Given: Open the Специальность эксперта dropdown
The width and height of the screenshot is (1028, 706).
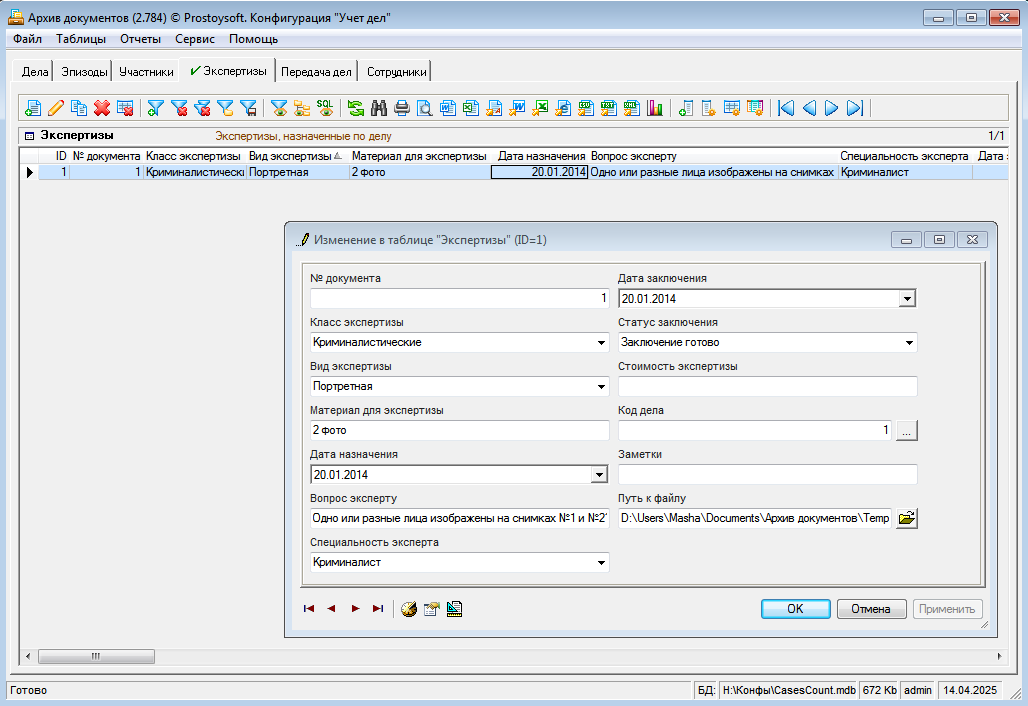Looking at the screenshot, I should tap(601, 563).
